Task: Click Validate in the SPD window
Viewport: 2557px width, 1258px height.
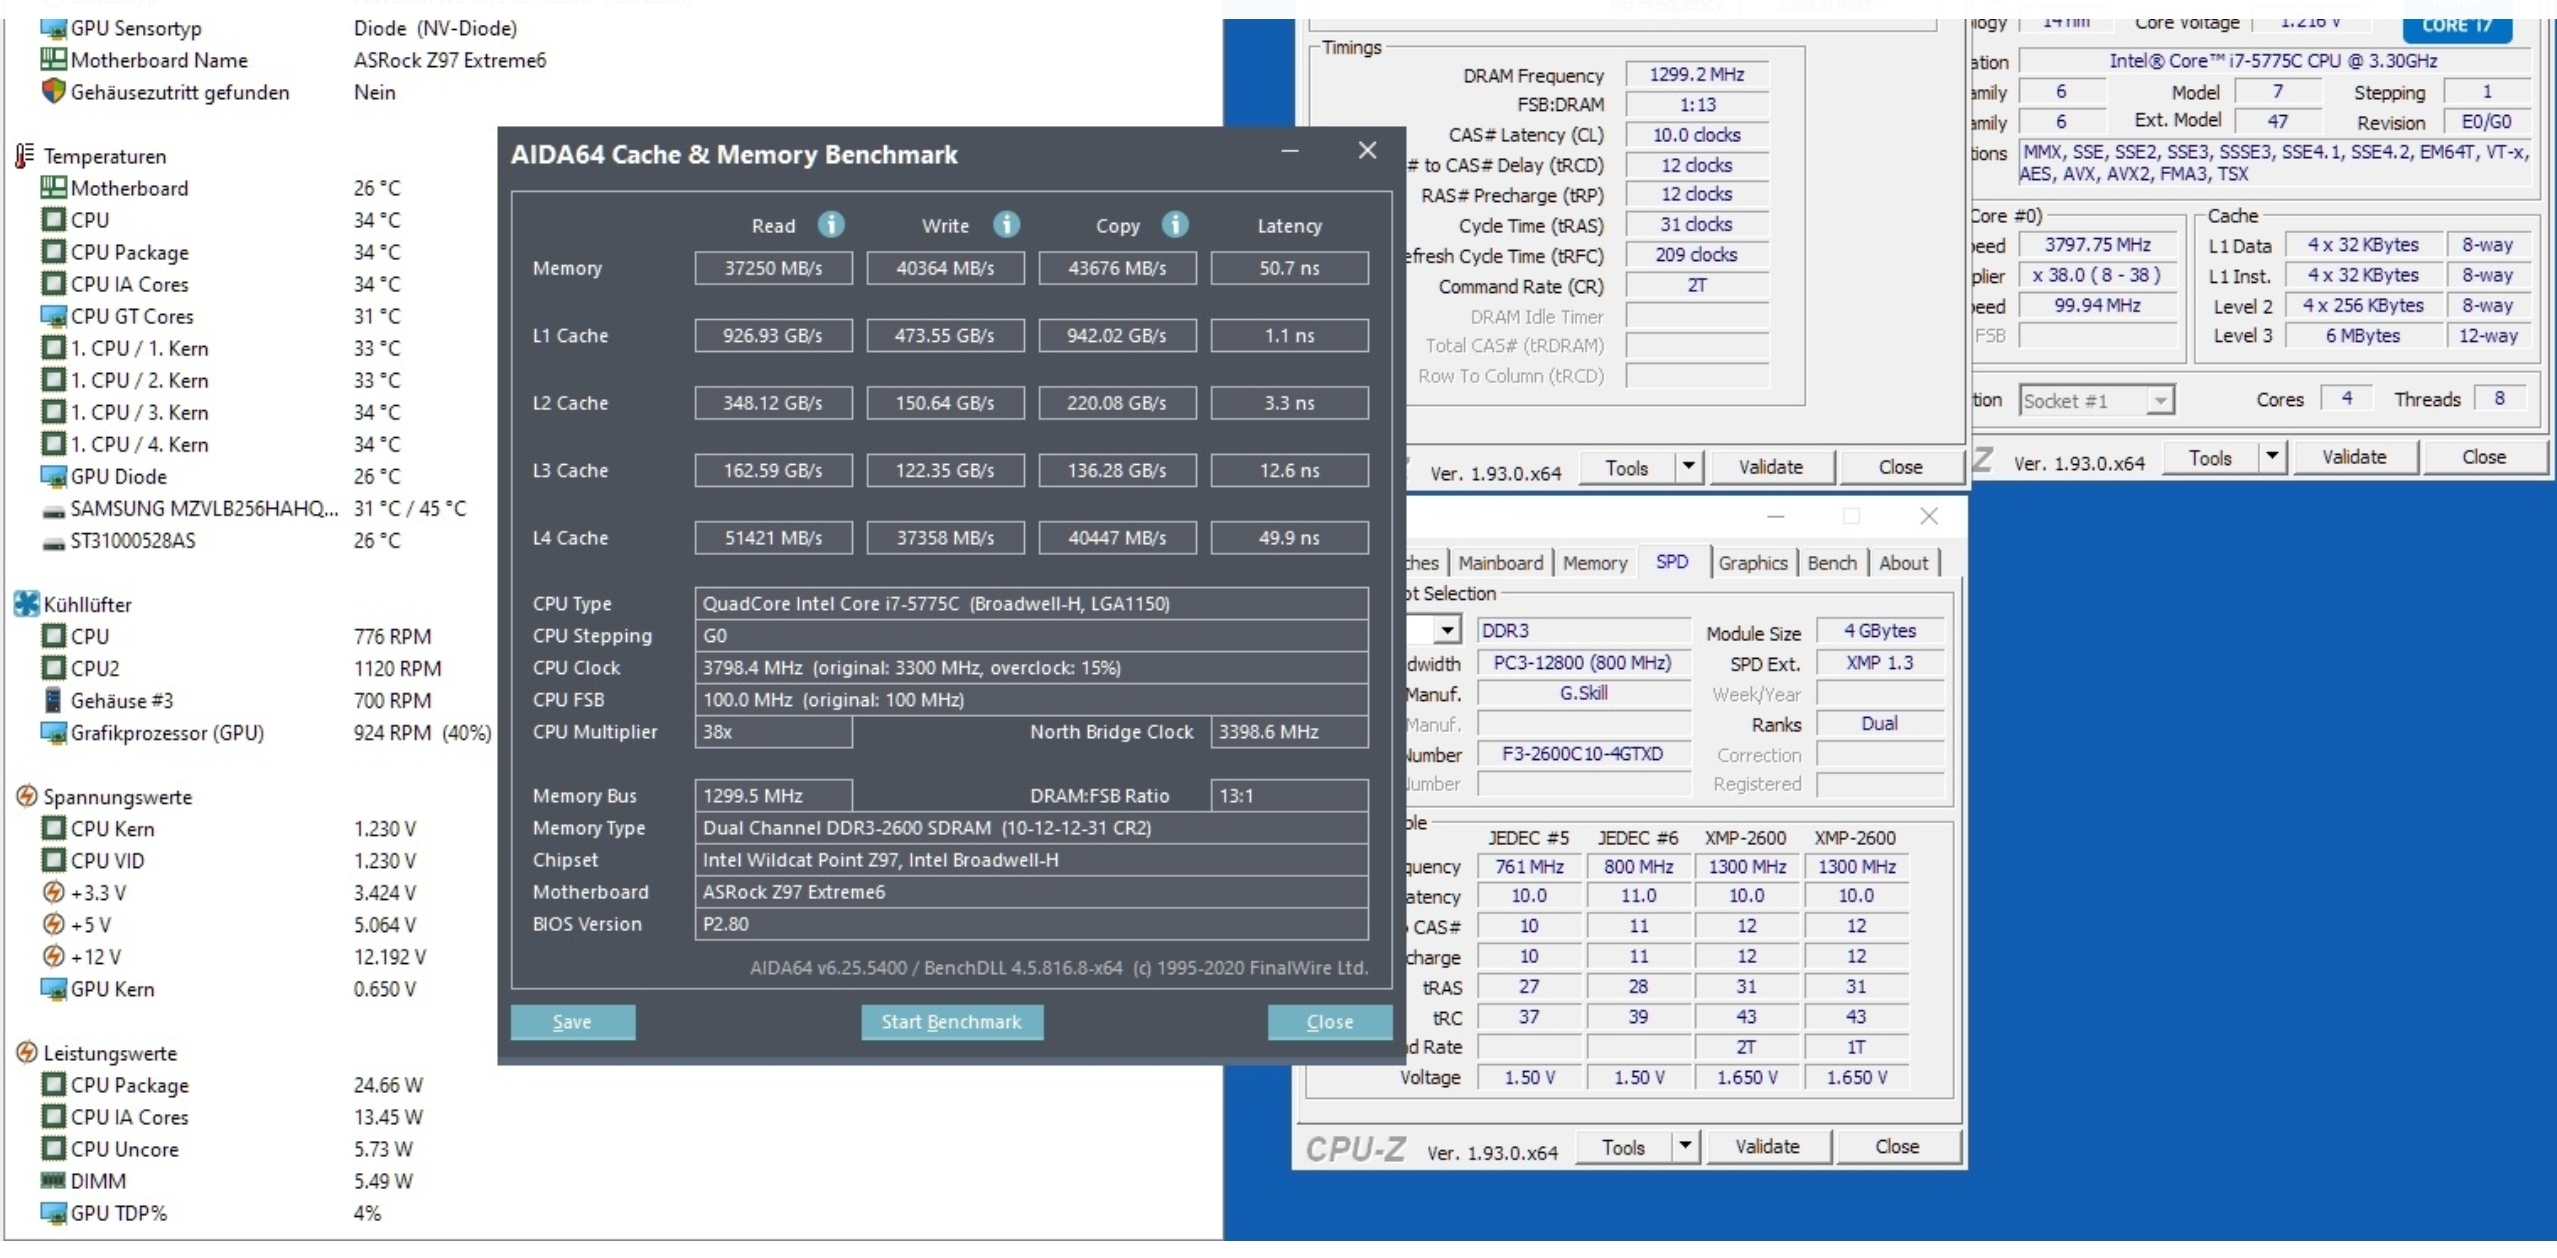Action: pos(1767,1146)
